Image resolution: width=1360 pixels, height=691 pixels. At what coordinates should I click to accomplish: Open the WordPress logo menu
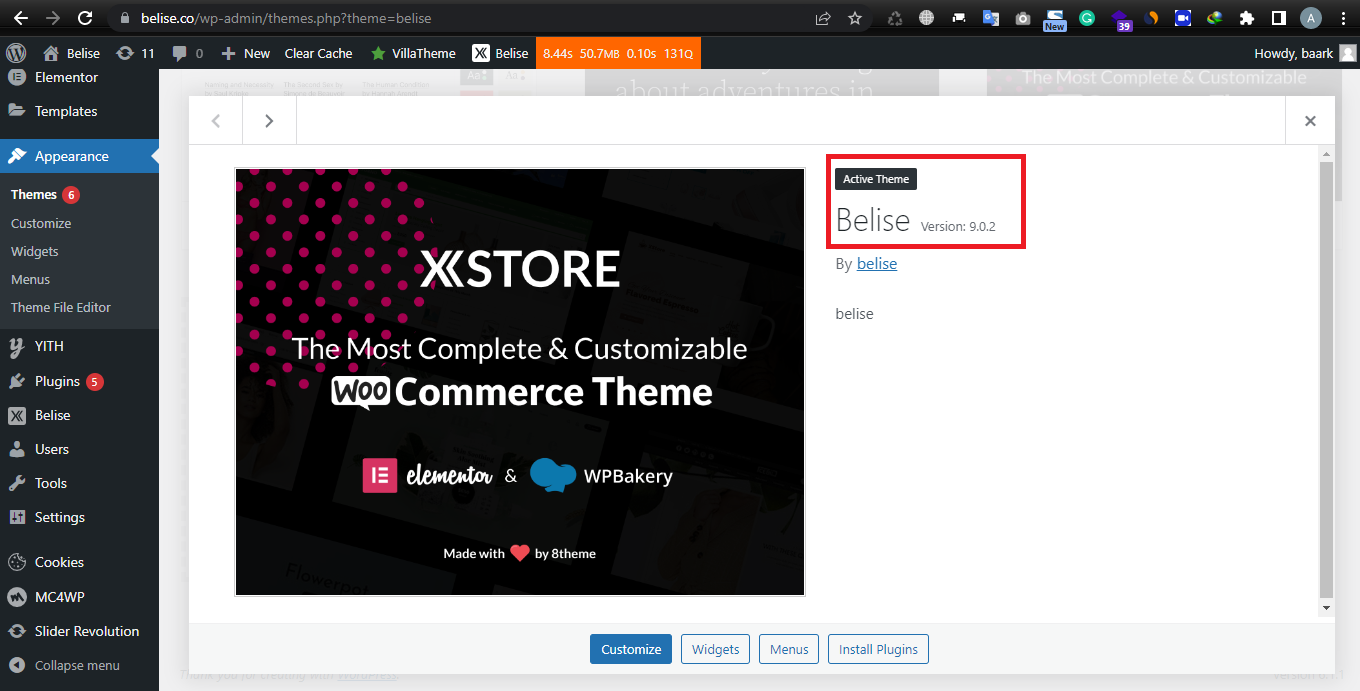coord(16,53)
